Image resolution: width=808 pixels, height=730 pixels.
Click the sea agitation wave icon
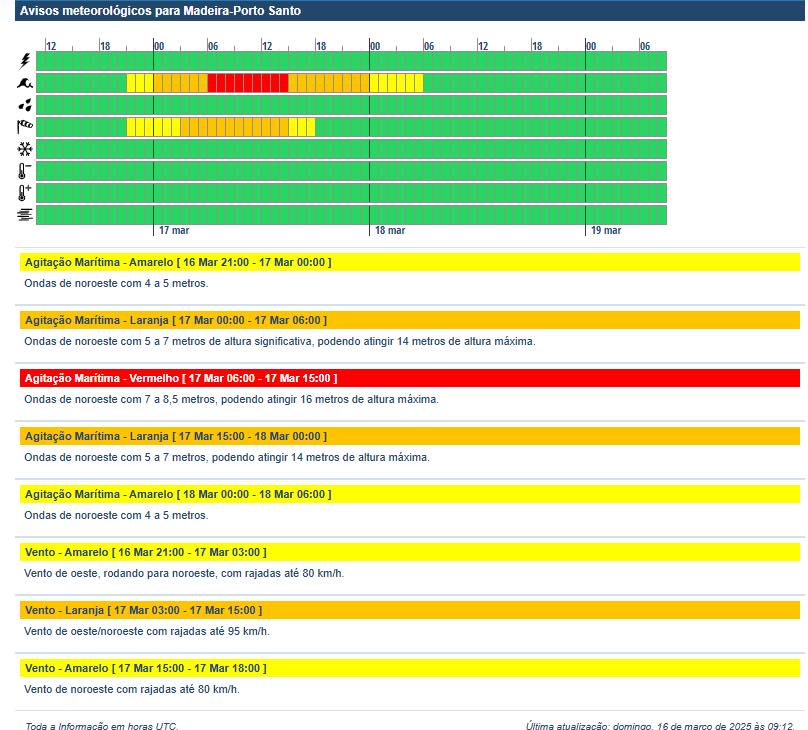tap(25, 83)
